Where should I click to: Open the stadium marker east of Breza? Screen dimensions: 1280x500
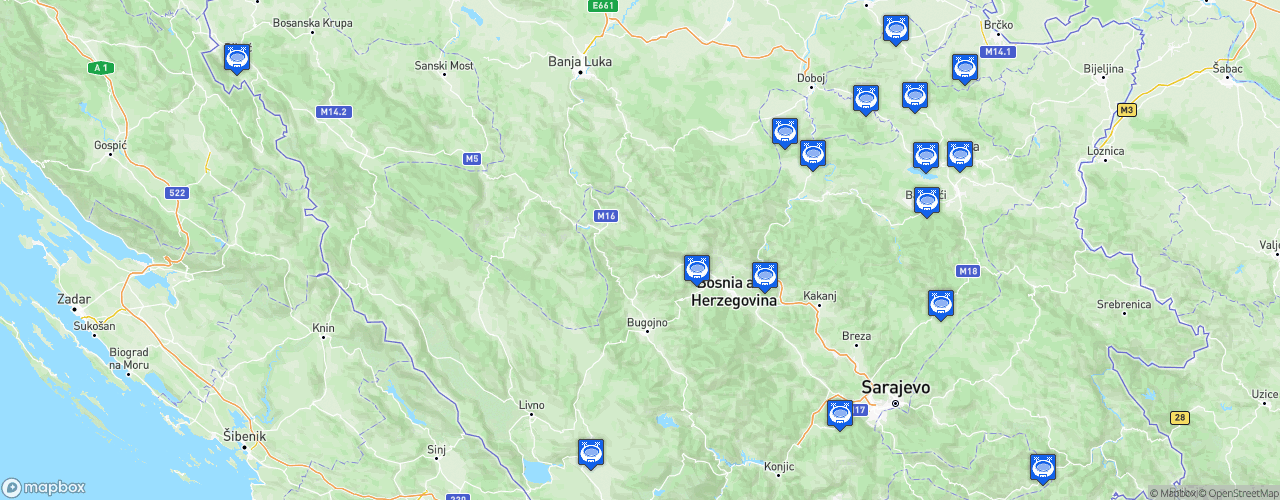pyautogui.click(x=941, y=305)
